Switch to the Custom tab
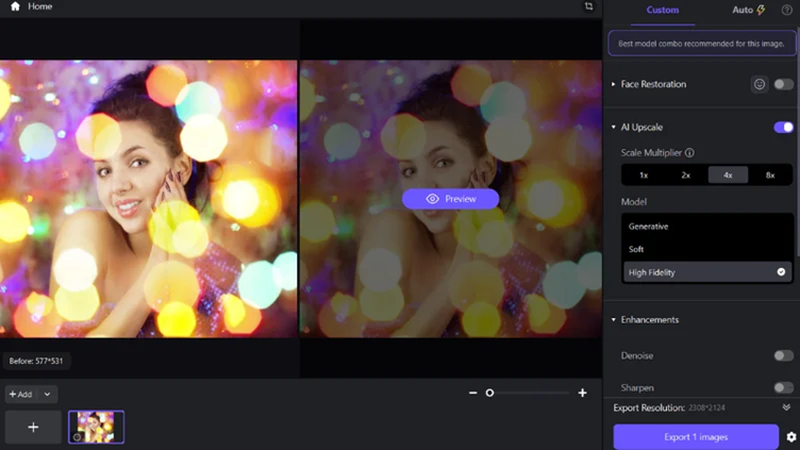 pyautogui.click(x=662, y=10)
